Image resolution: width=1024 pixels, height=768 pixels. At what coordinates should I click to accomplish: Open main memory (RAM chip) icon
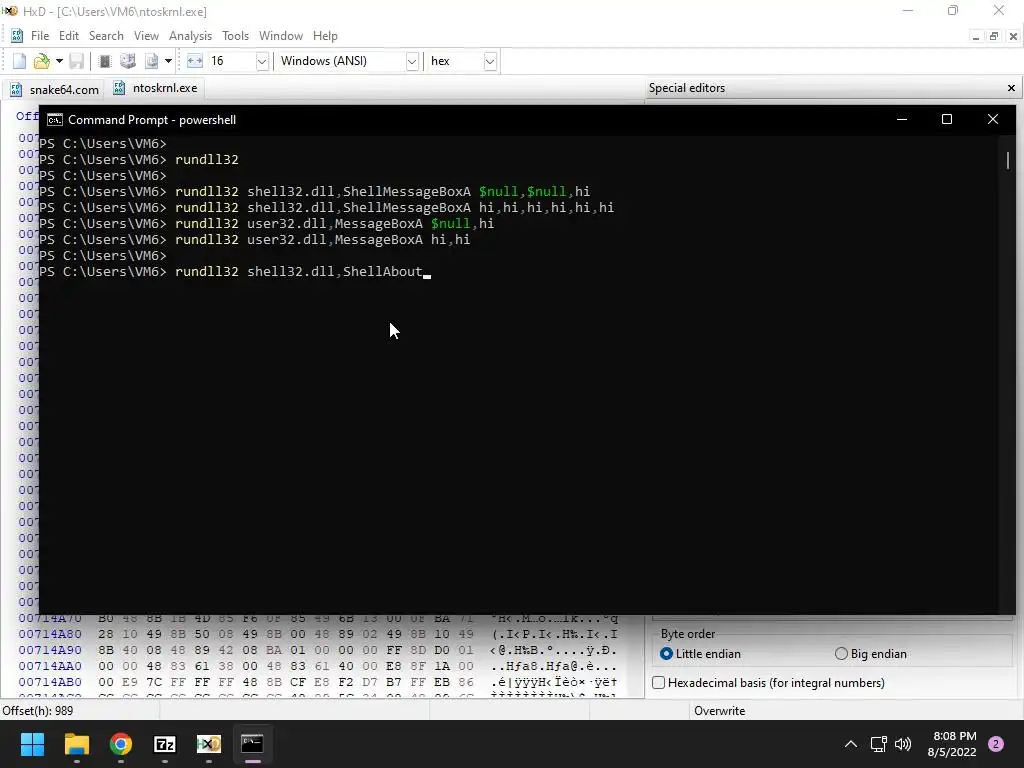(104, 61)
